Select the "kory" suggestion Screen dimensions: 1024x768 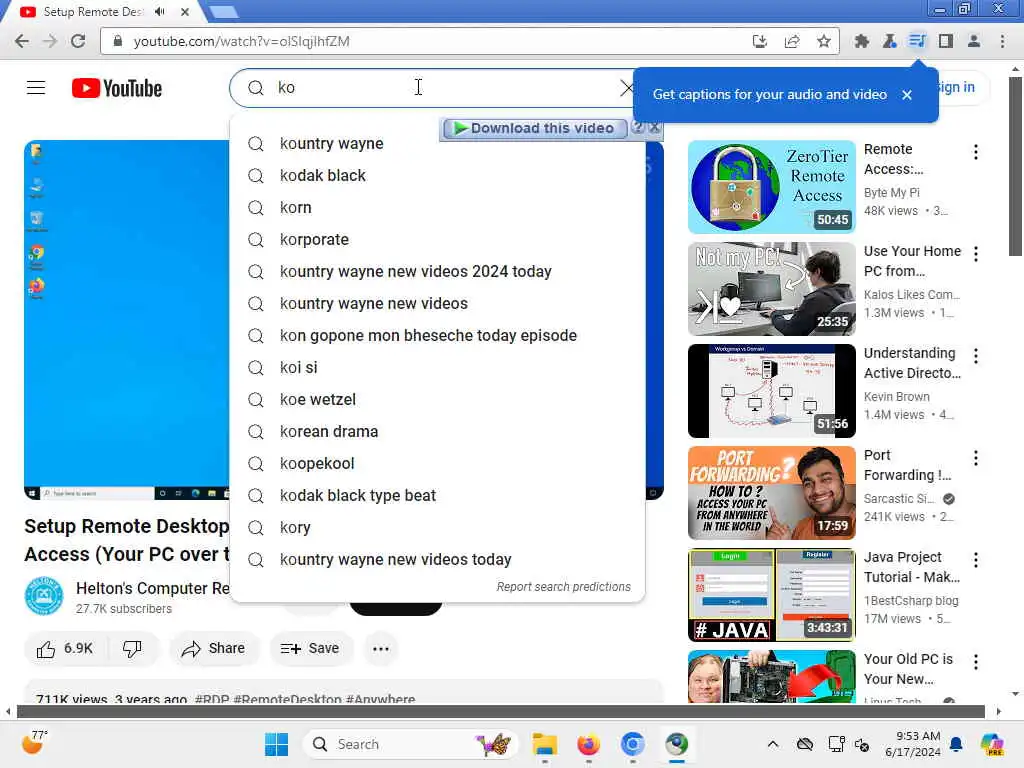pos(437,528)
